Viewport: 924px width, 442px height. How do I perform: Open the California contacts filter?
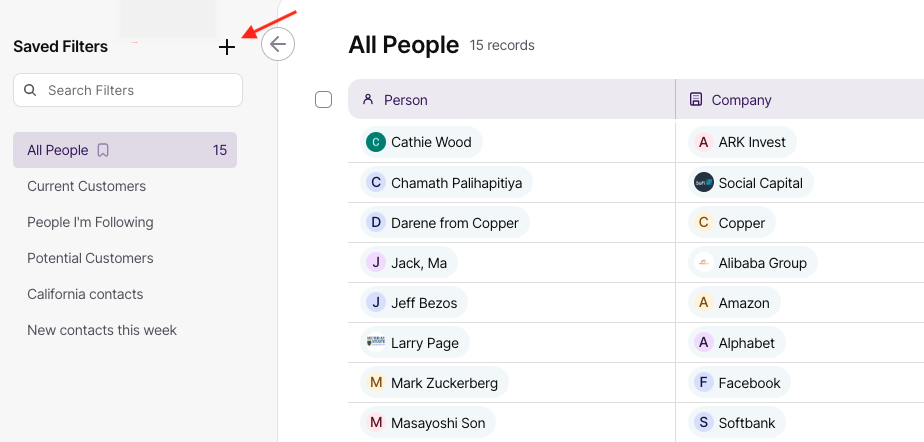(85, 294)
